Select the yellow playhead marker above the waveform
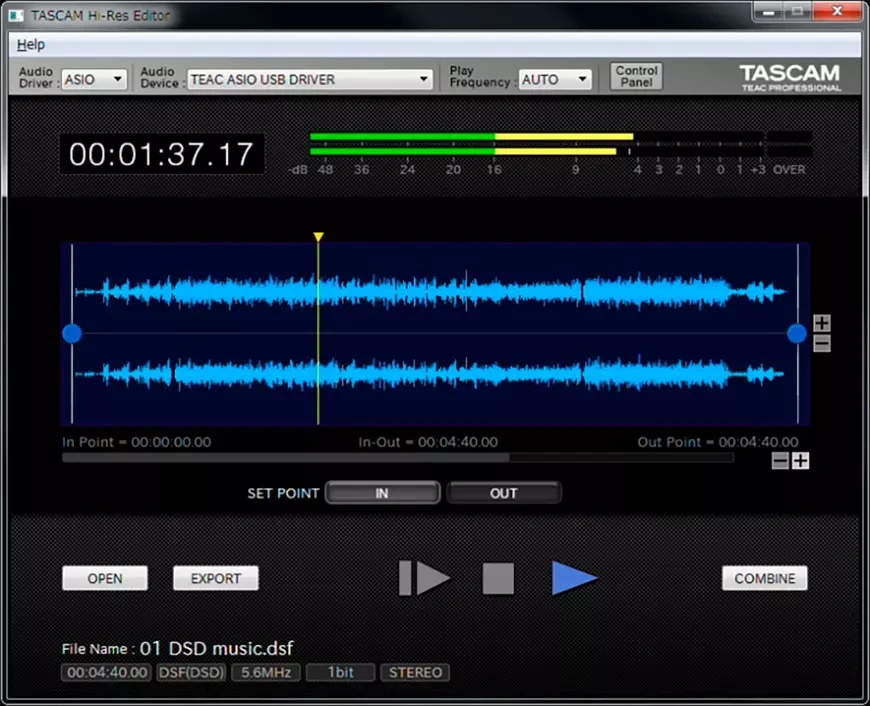 [318, 236]
